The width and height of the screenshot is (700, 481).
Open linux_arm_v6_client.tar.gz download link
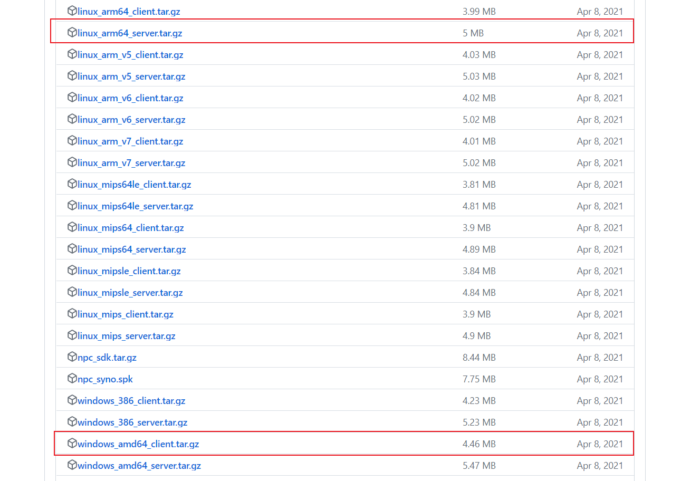130,98
